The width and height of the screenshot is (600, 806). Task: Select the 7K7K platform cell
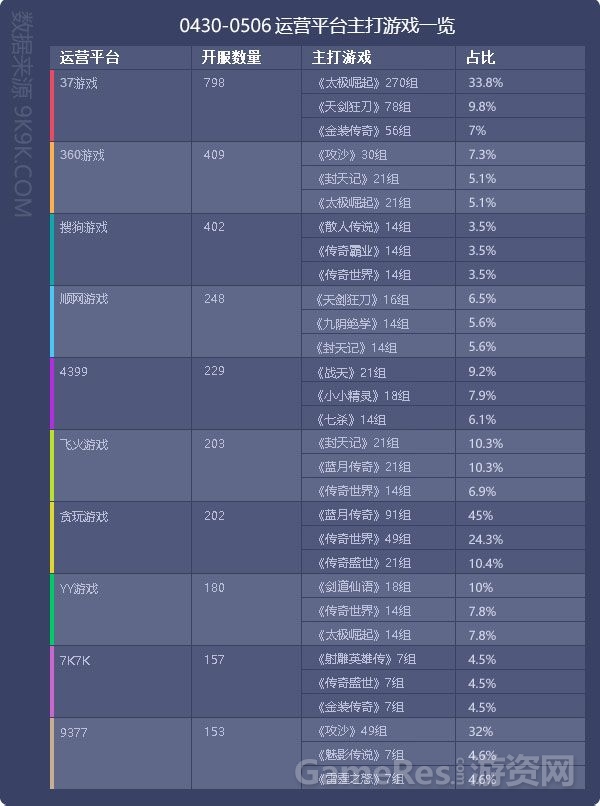pos(122,682)
